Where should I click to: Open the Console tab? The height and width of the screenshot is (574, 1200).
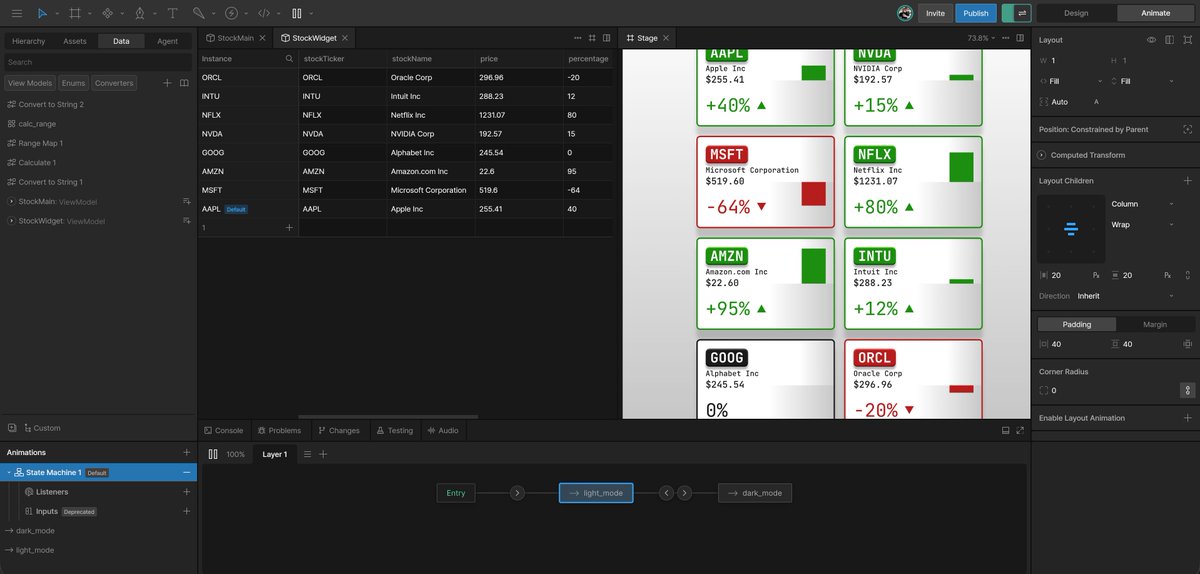point(224,430)
